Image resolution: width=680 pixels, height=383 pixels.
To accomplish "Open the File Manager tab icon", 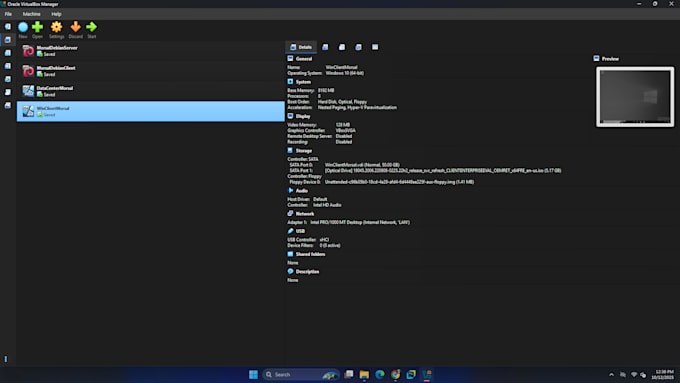I will pyautogui.click(x=375, y=47).
